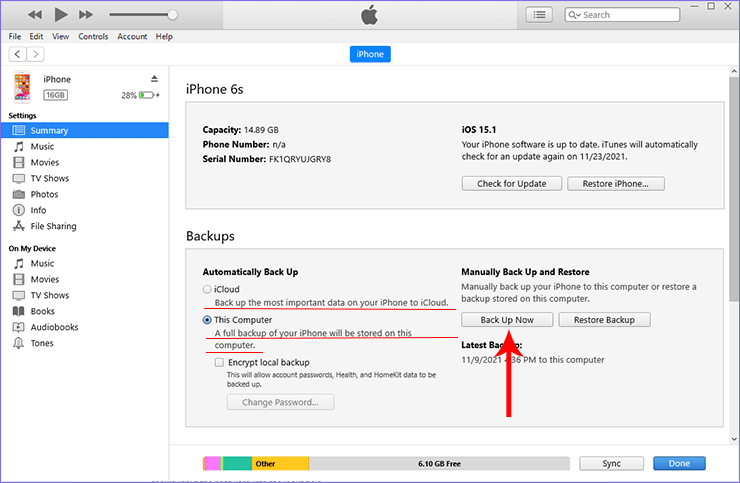The image size is (740, 483).
Task: Click Back Up Now button
Action: tap(507, 320)
